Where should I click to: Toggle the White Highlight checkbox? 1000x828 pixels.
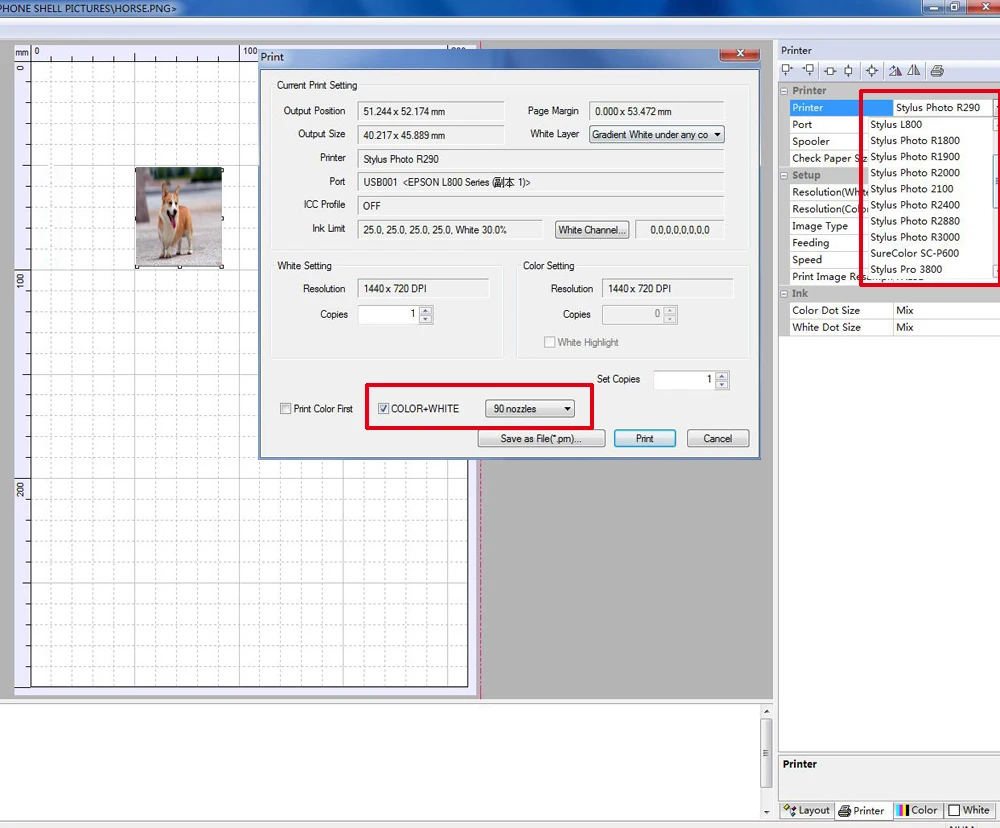(x=549, y=342)
